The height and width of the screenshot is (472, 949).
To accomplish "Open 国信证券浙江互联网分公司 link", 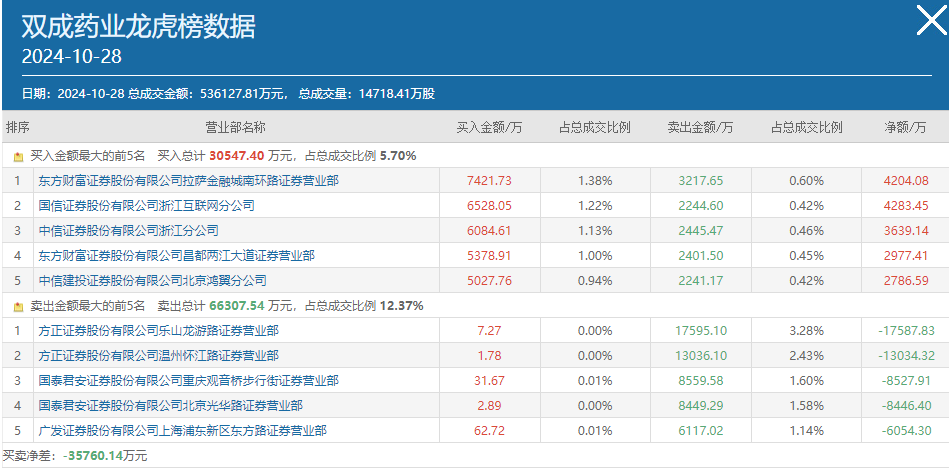I will [146, 206].
